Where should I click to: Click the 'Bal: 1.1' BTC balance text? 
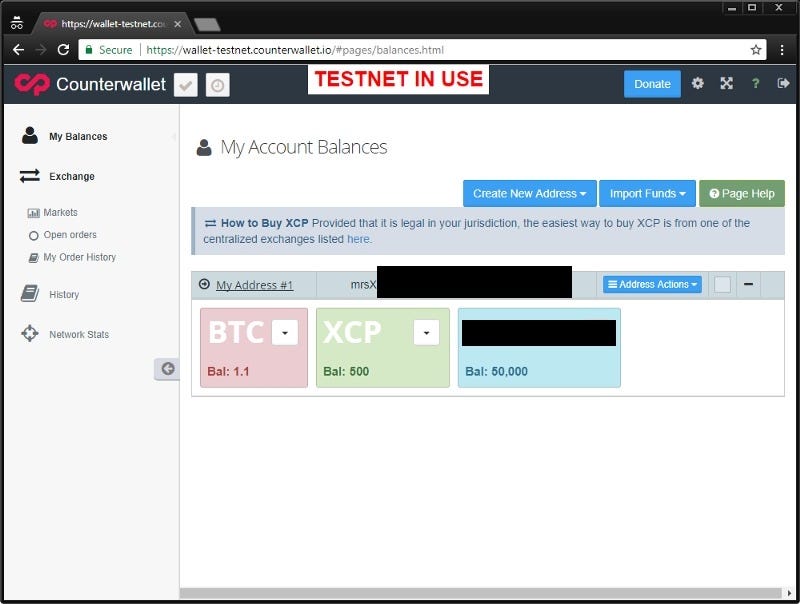228,371
